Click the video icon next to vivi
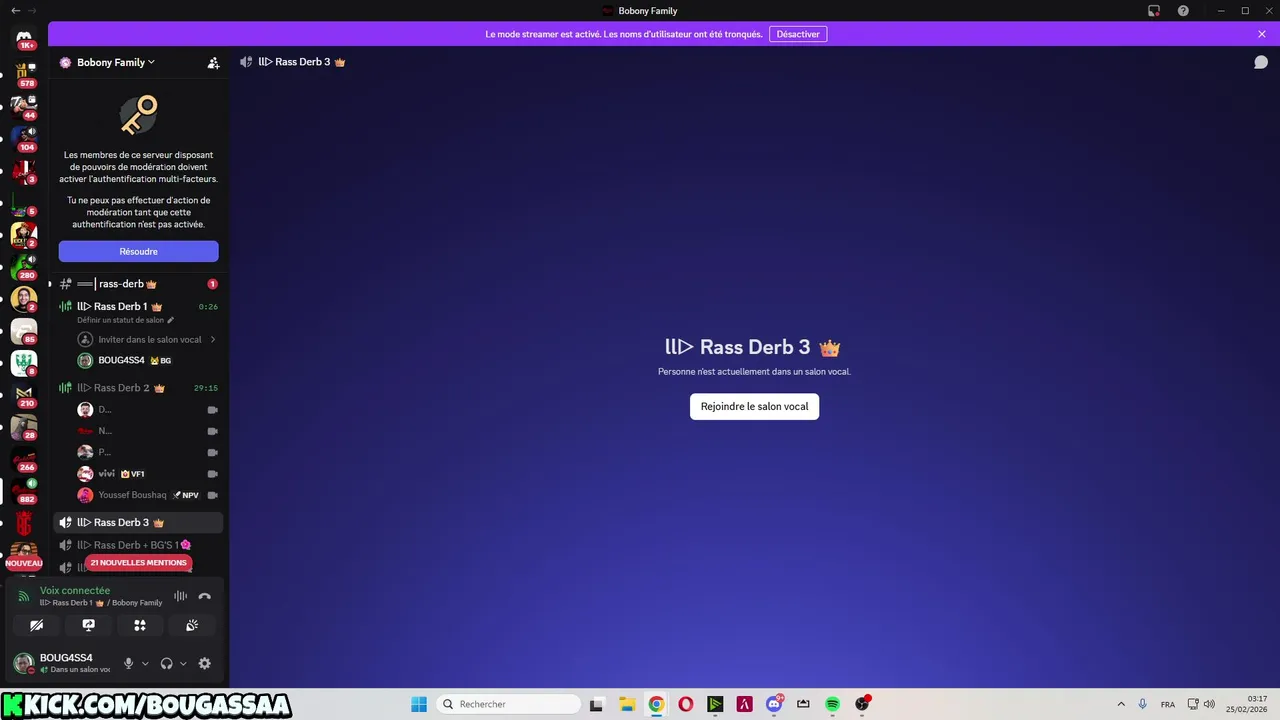This screenshot has height=720, width=1280. 212,474
